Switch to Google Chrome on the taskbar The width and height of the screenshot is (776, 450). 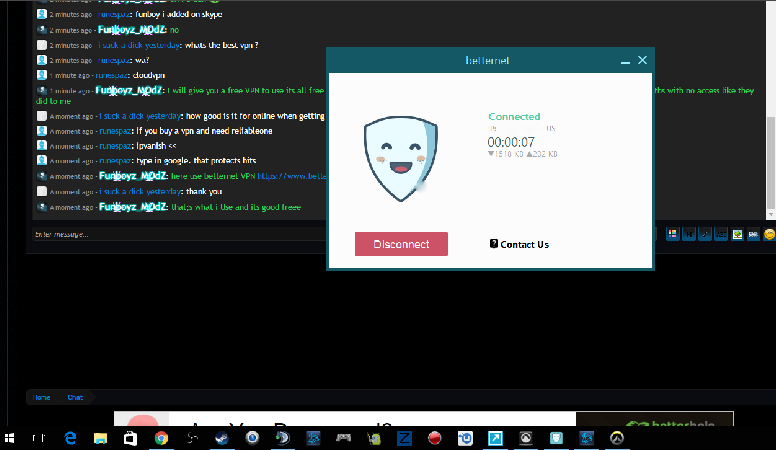point(161,438)
